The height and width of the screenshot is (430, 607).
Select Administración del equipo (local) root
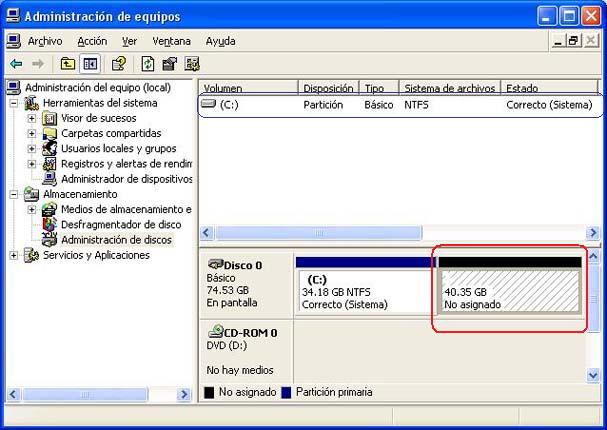coord(98,87)
